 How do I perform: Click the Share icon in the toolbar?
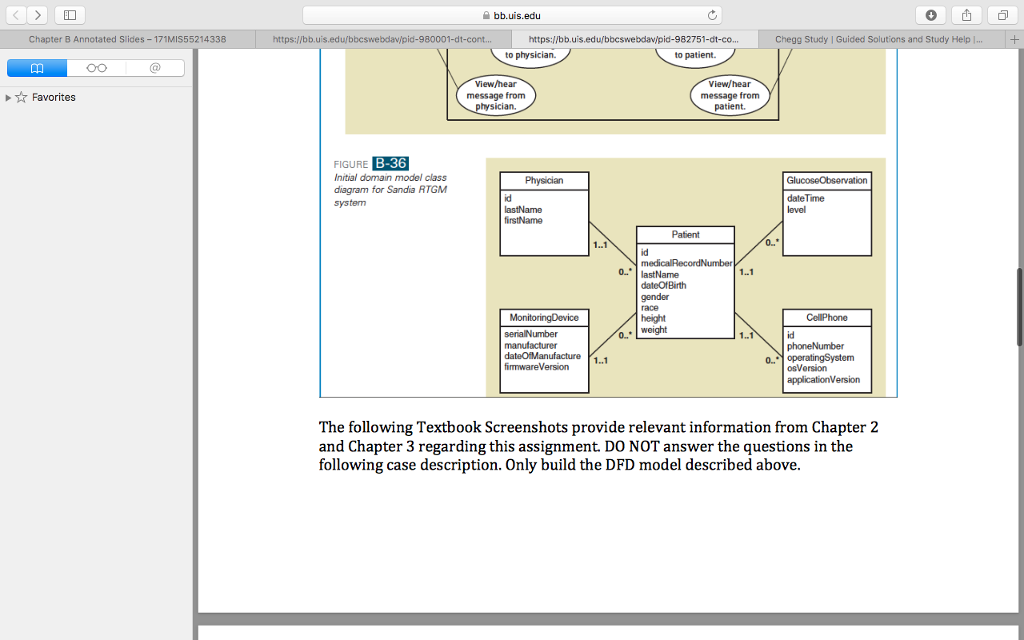[963, 15]
